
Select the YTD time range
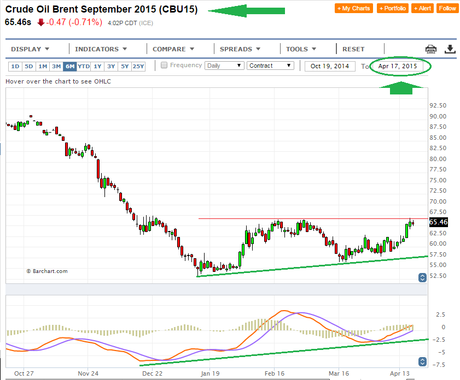[x=84, y=66]
